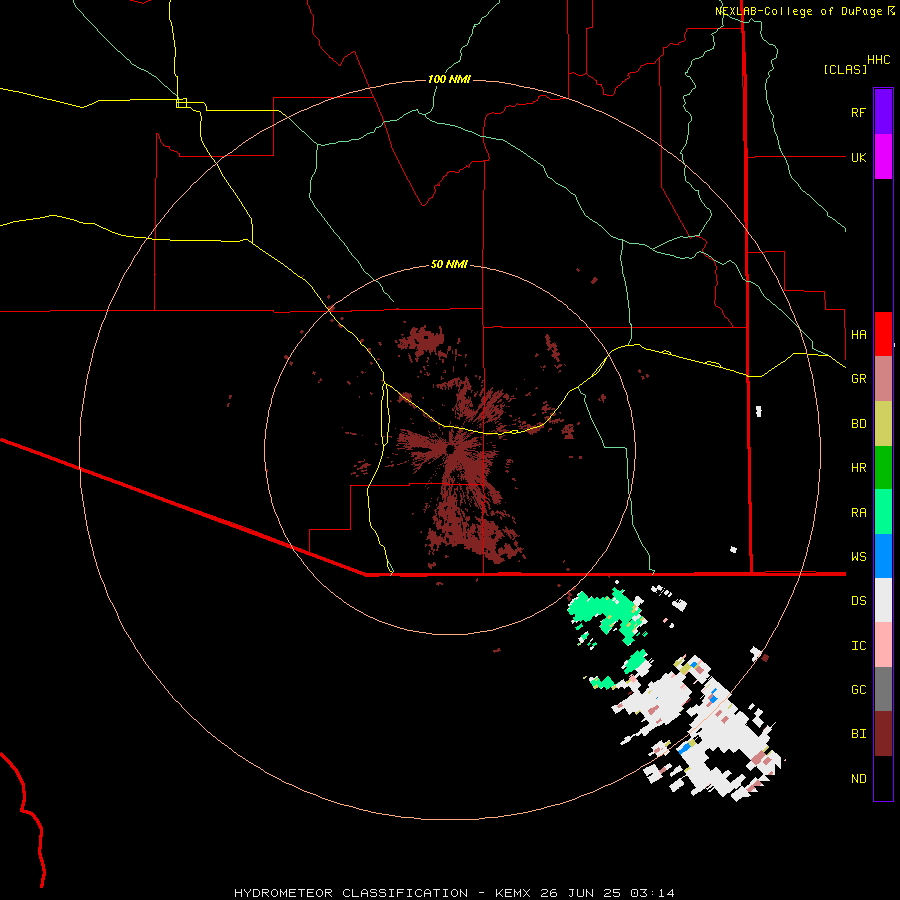Click the 100 NMI range ring label
The image size is (900, 900).
(x=449, y=79)
